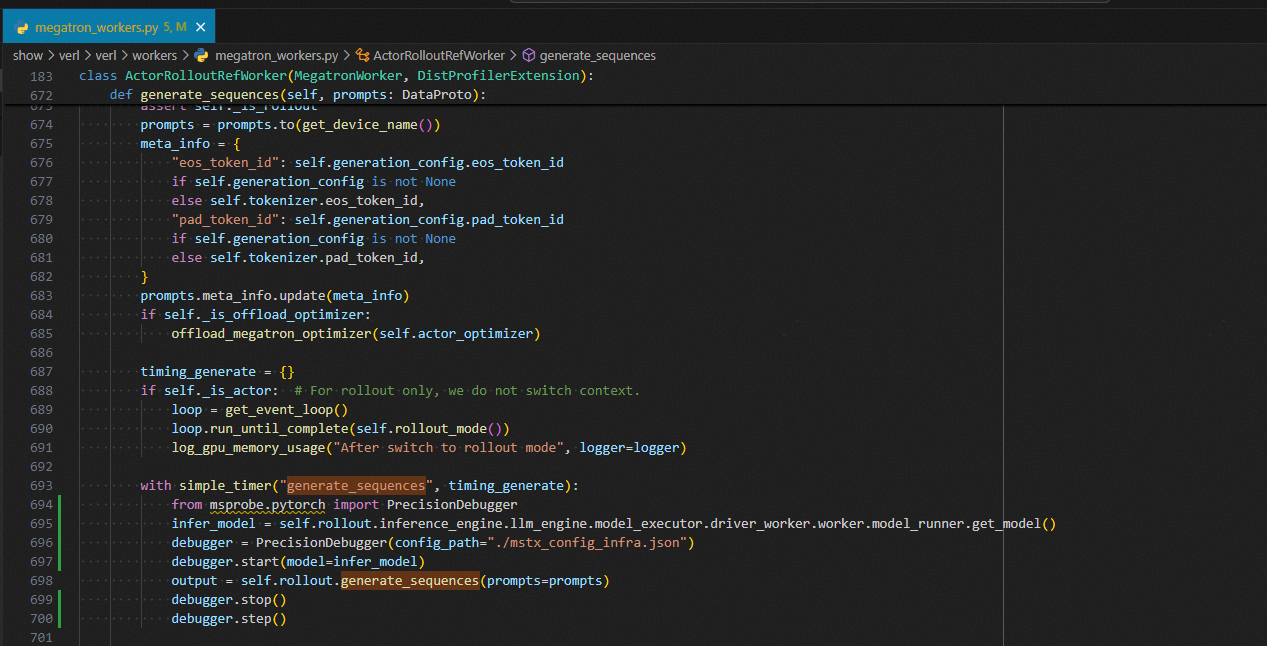
Task: Click highlighted "generate_sequences" string on line 693
Action: (356, 486)
